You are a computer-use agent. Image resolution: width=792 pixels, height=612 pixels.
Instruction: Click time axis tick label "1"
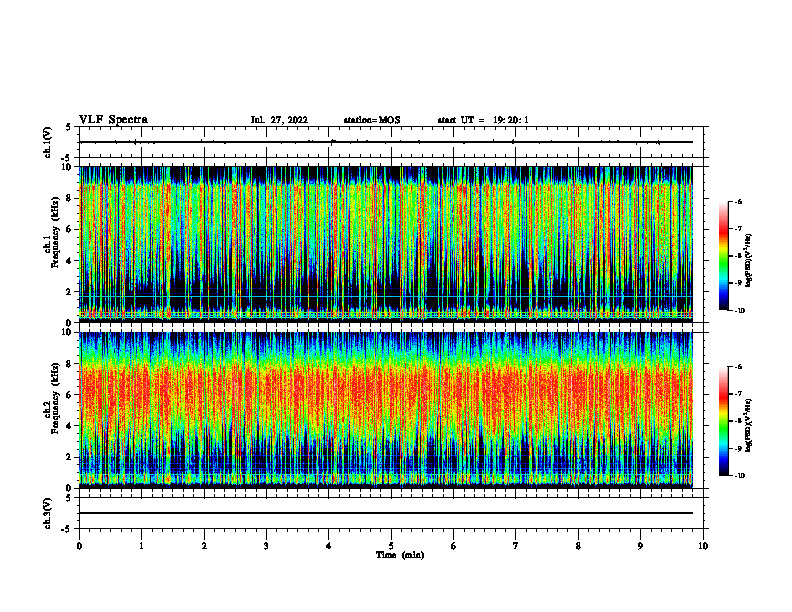(x=141, y=546)
